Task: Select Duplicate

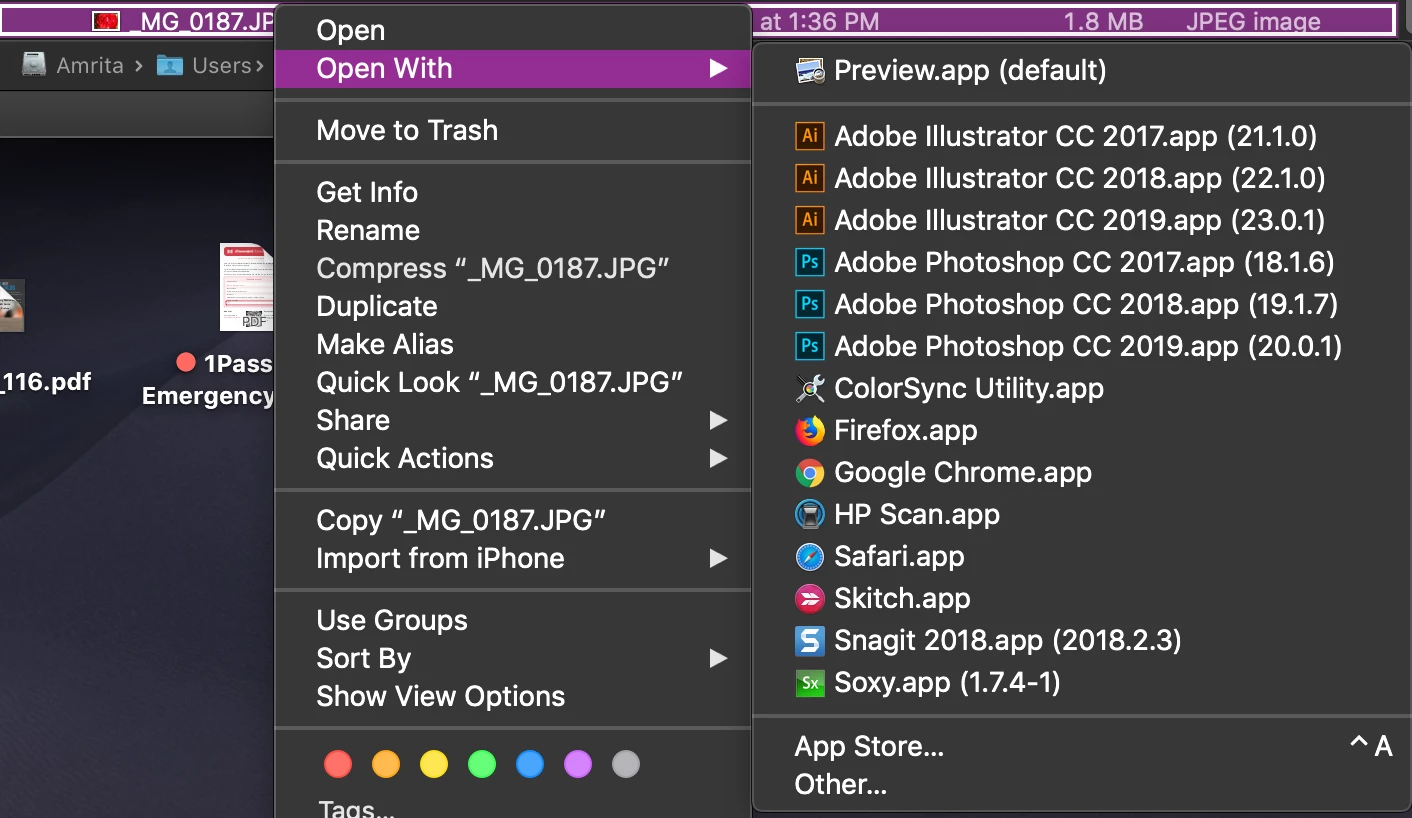Action: coord(513,306)
